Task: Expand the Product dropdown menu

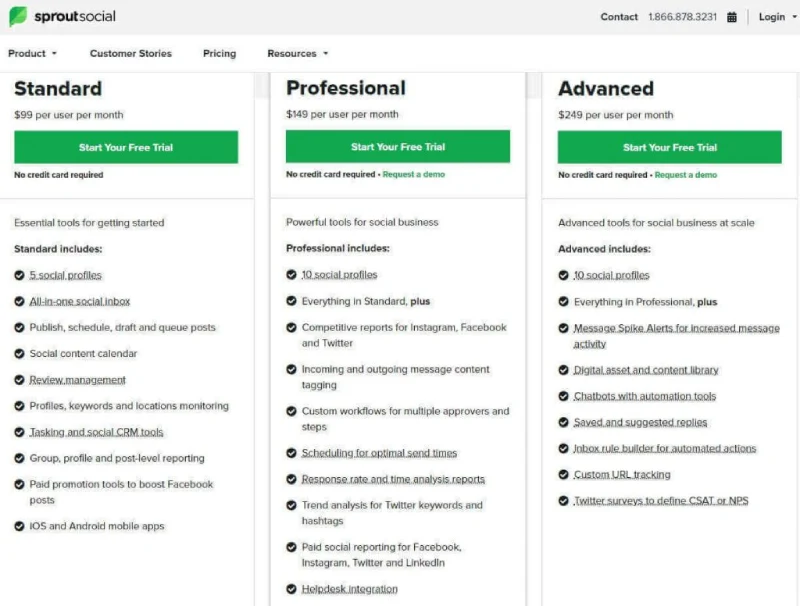Action: [x=32, y=54]
